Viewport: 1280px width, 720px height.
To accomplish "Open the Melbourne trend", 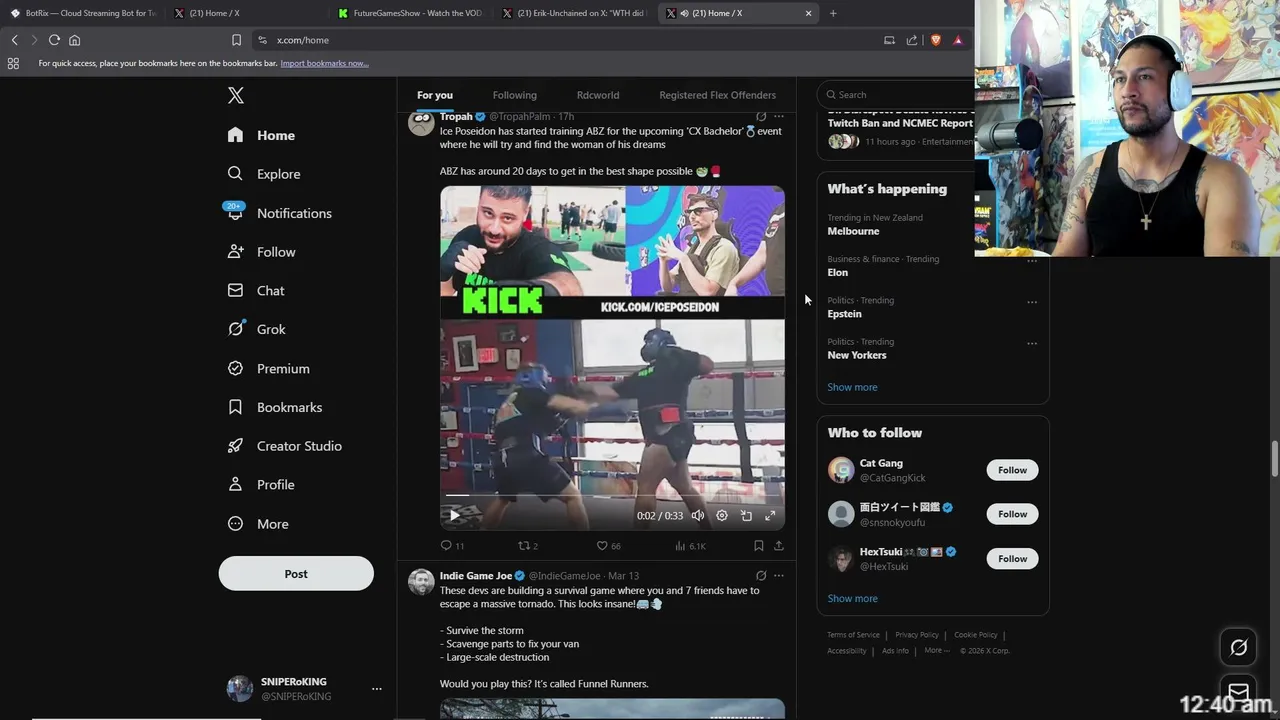I will 853,231.
